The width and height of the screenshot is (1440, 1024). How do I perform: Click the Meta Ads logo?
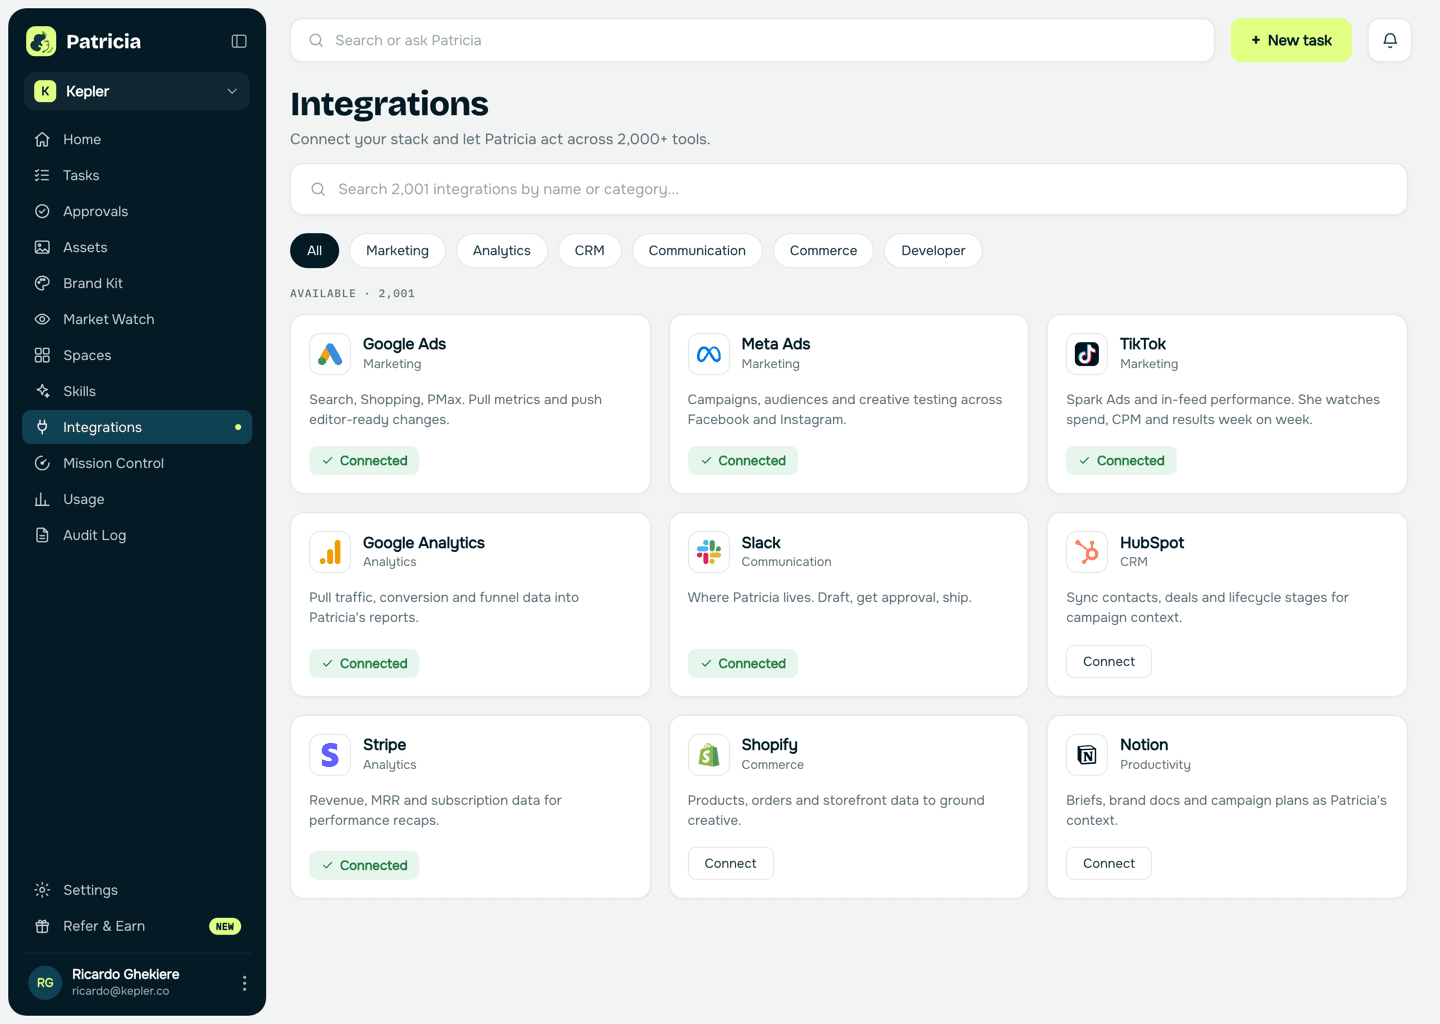pos(709,354)
